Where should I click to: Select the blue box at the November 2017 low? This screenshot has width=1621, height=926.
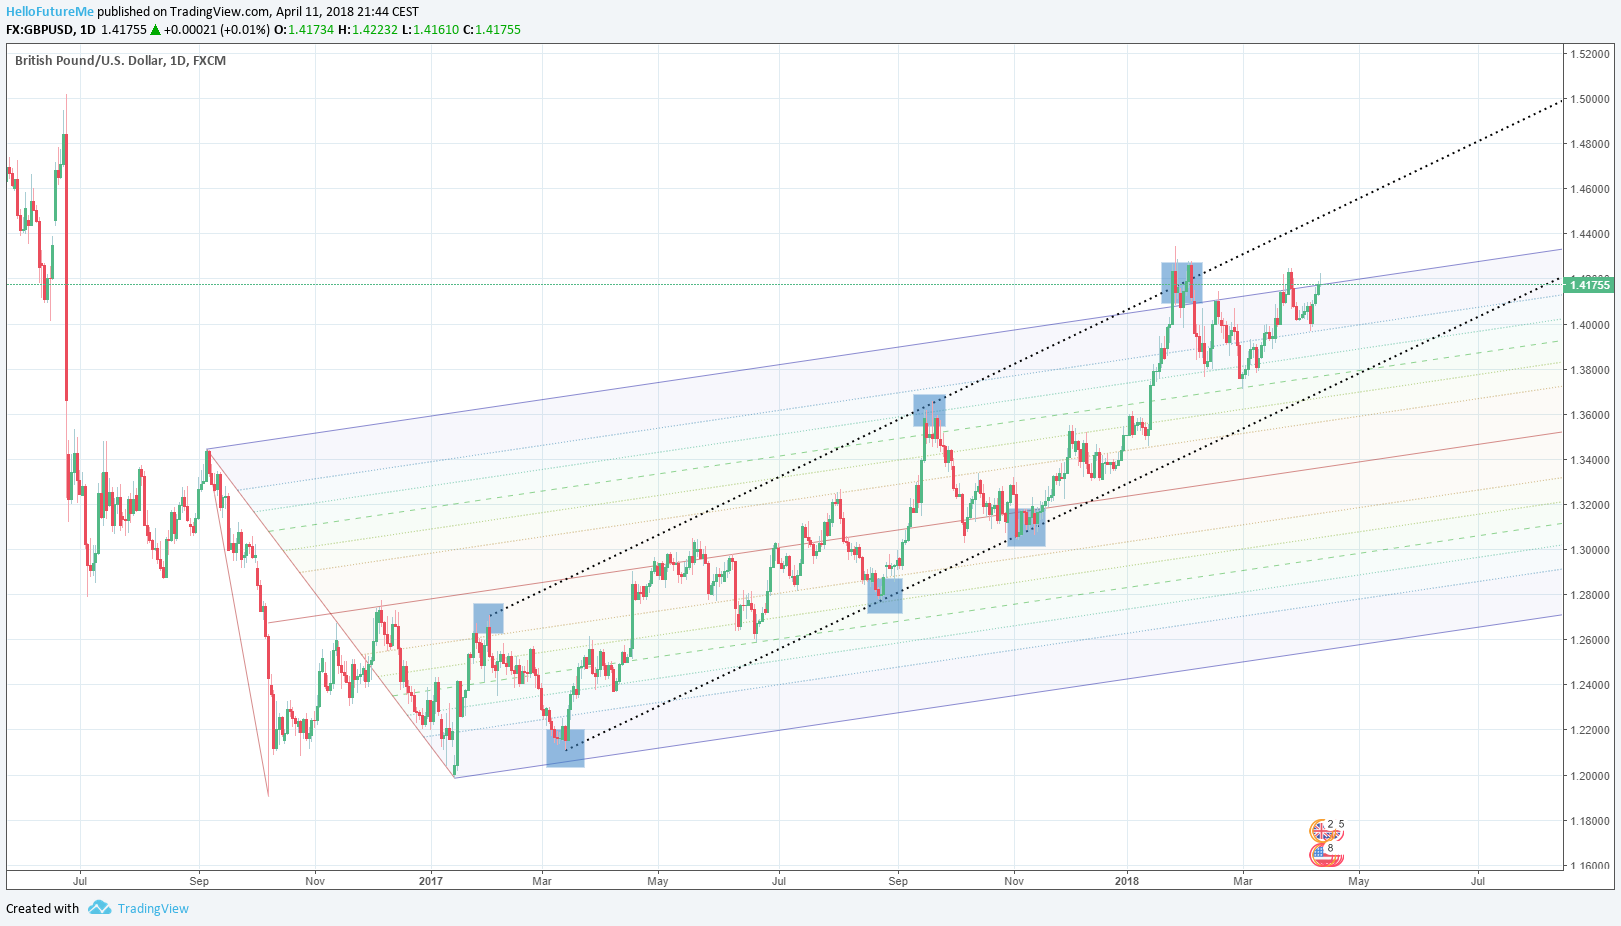tap(1026, 527)
